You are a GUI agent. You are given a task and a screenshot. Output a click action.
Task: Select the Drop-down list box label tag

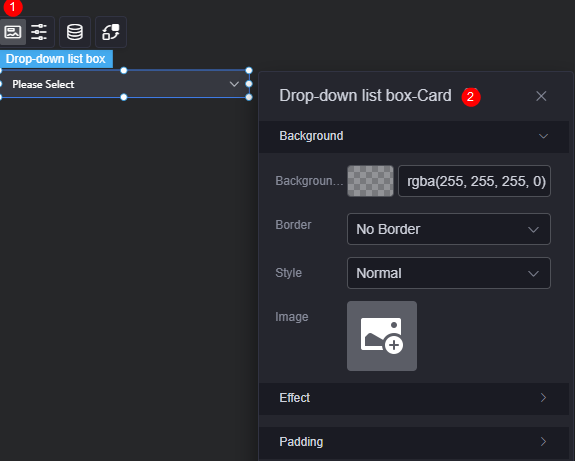56,59
